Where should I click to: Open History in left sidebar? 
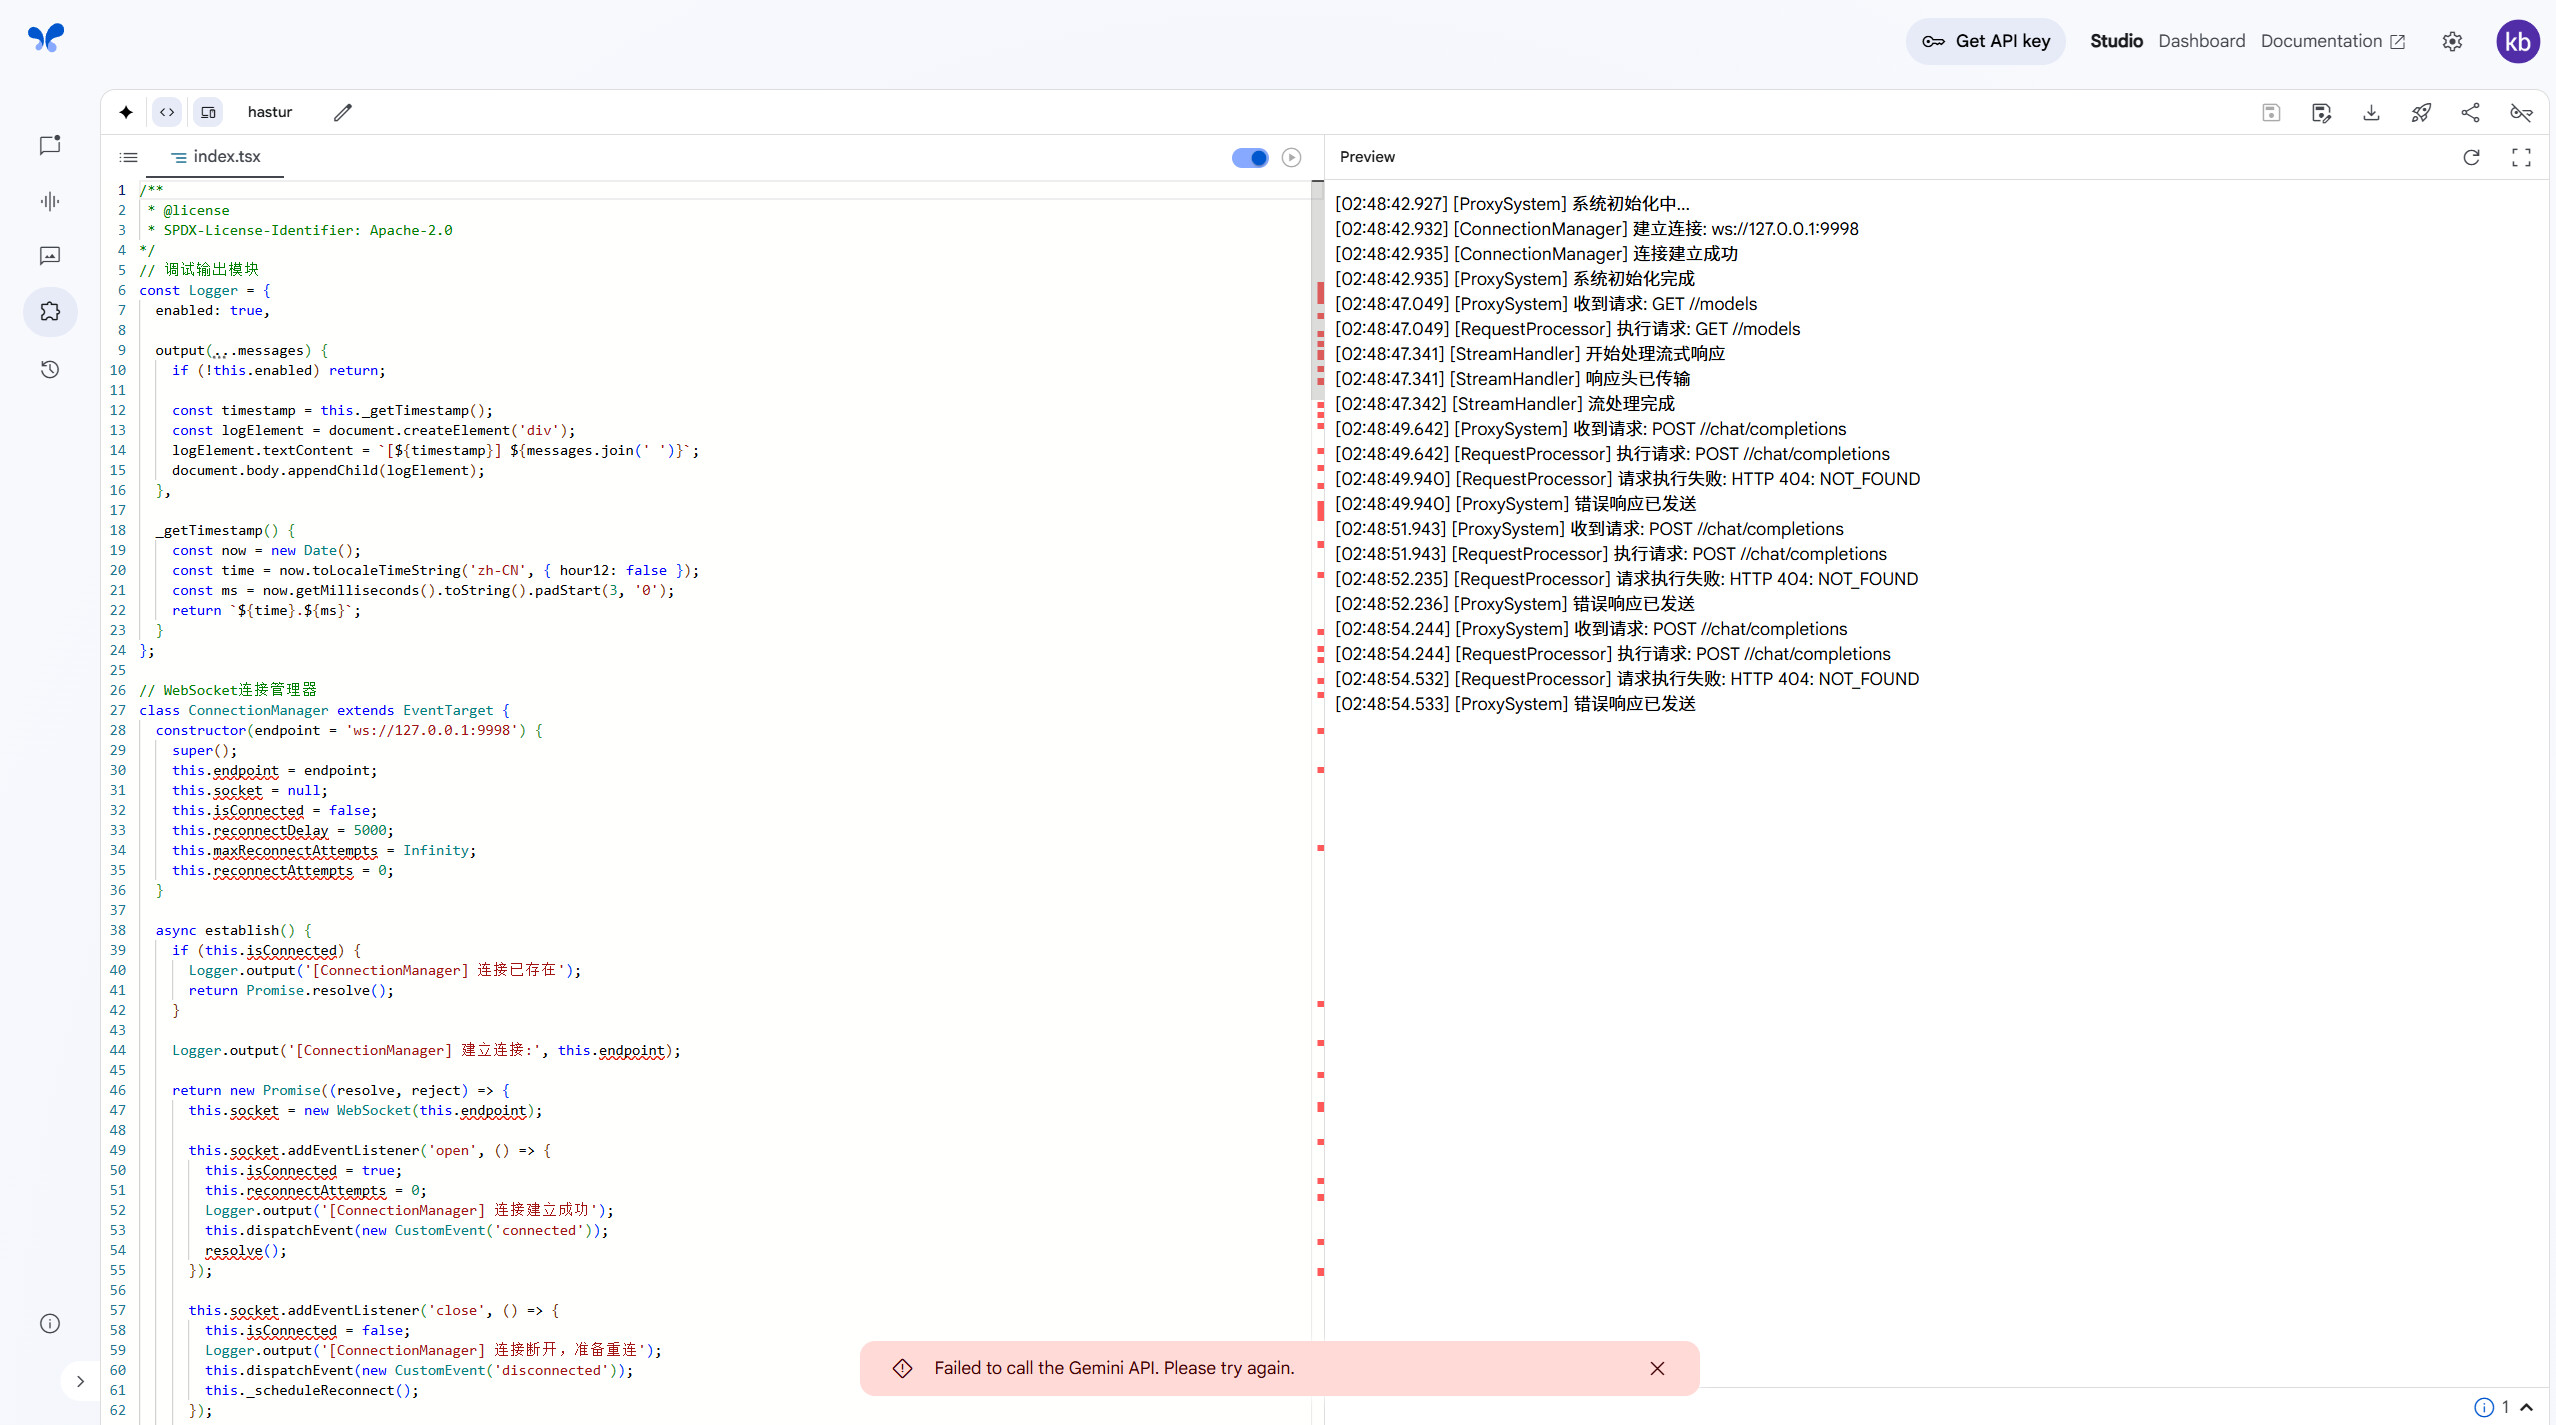tap(50, 370)
